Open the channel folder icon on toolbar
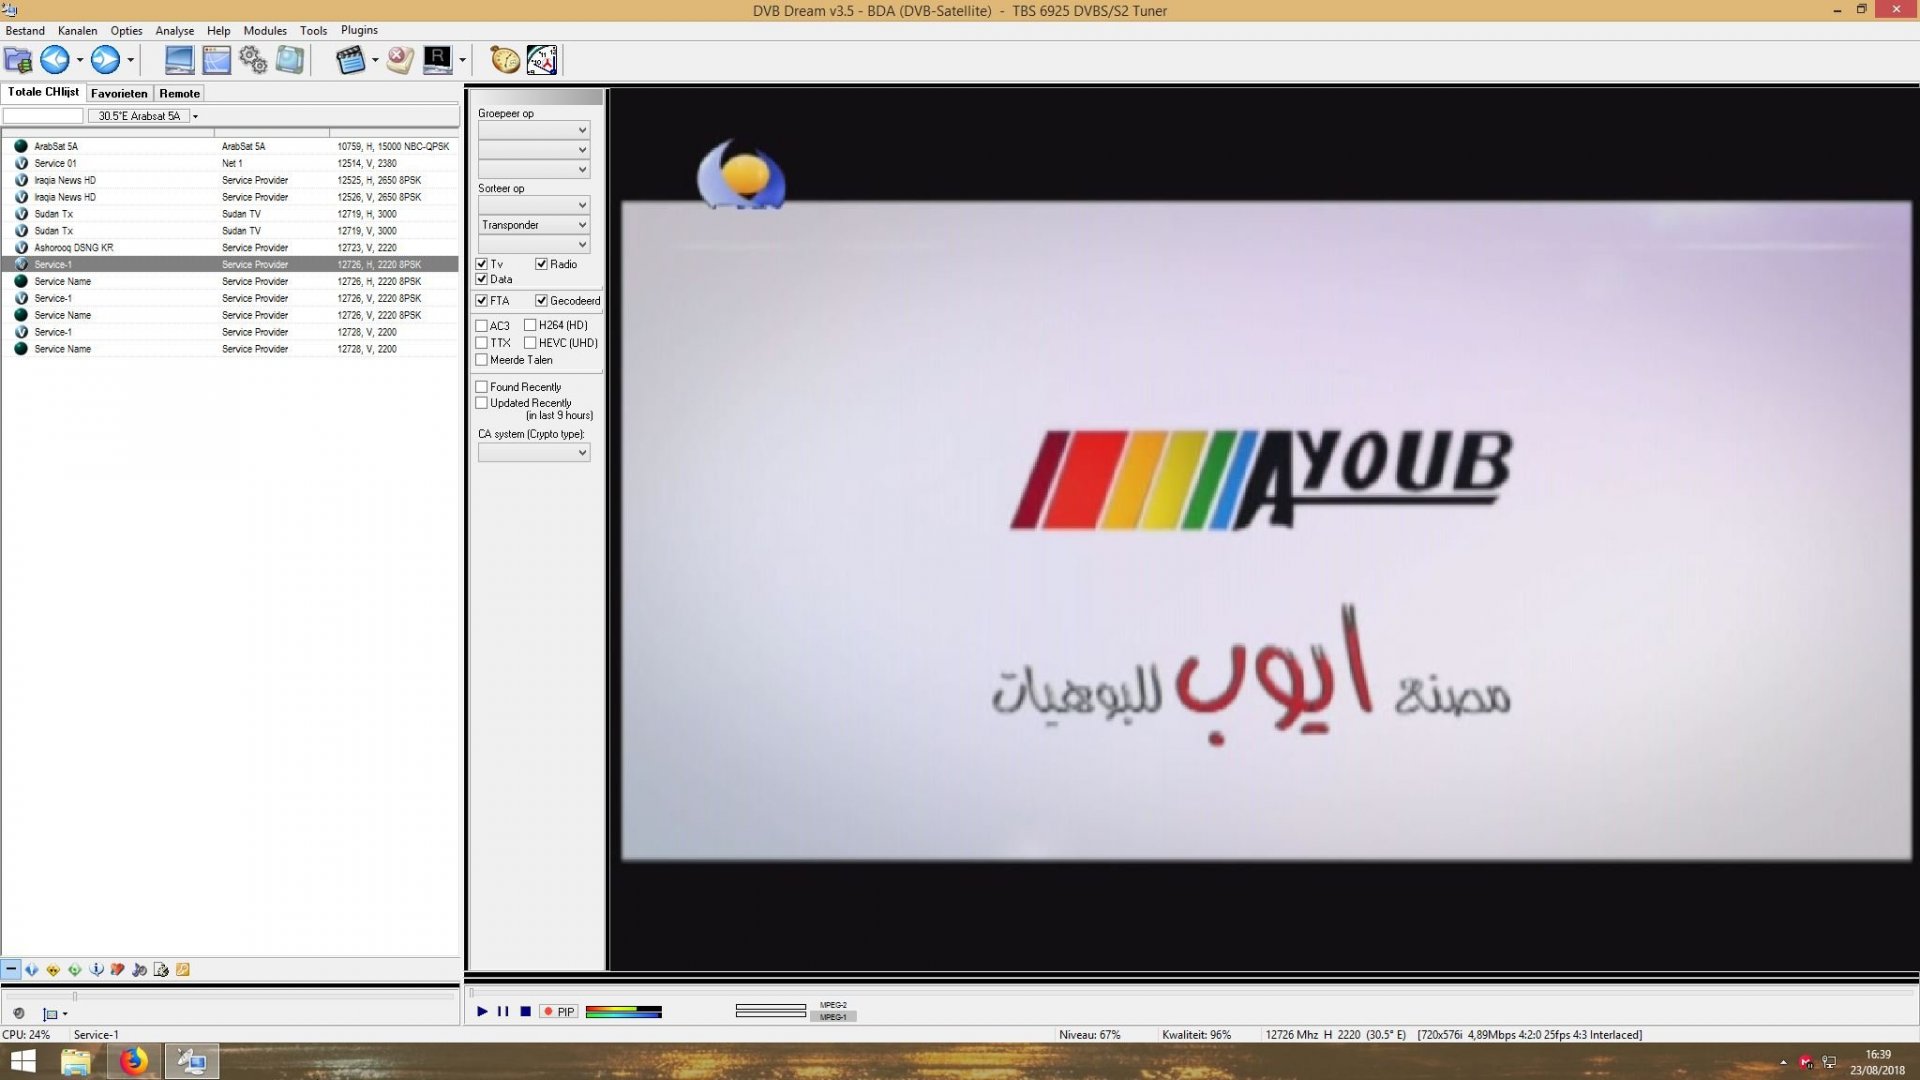 (x=17, y=60)
